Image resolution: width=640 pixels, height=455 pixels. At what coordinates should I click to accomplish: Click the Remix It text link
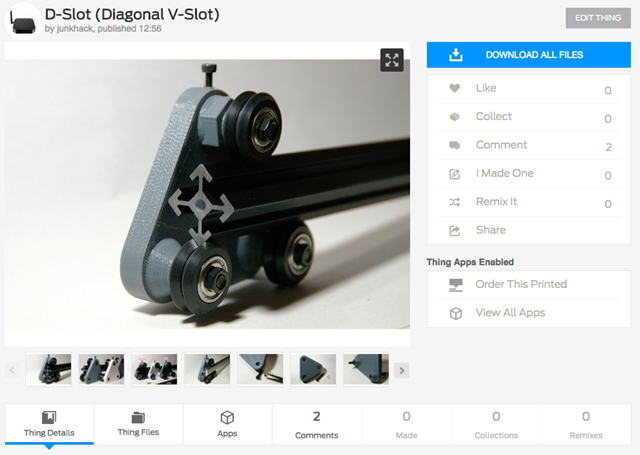496,202
